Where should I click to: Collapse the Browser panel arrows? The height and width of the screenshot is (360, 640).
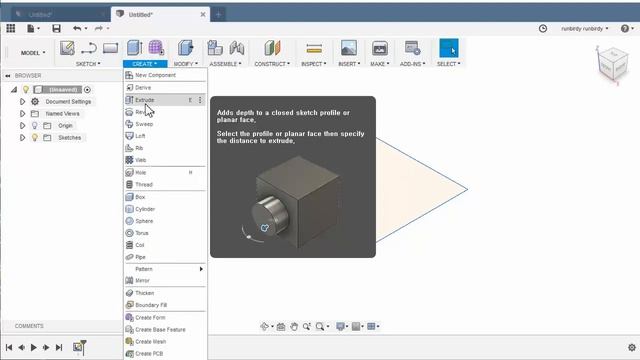click(x=8, y=76)
